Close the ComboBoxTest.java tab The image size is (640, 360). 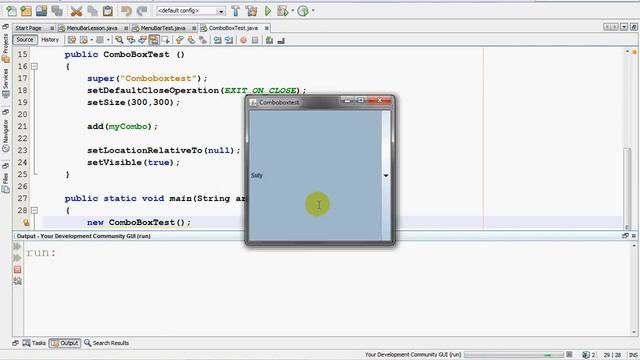coord(267,28)
